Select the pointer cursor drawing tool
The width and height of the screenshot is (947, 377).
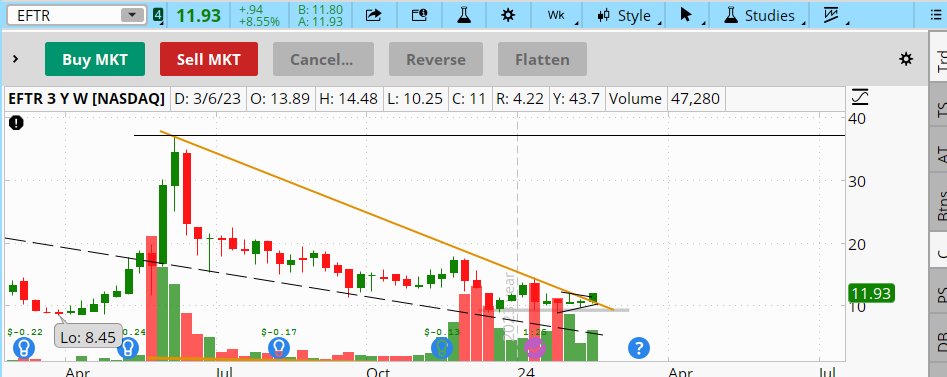(686, 15)
